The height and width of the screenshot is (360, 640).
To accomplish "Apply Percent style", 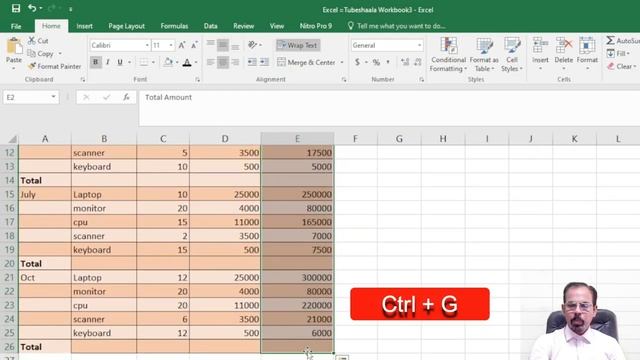I will [376, 62].
